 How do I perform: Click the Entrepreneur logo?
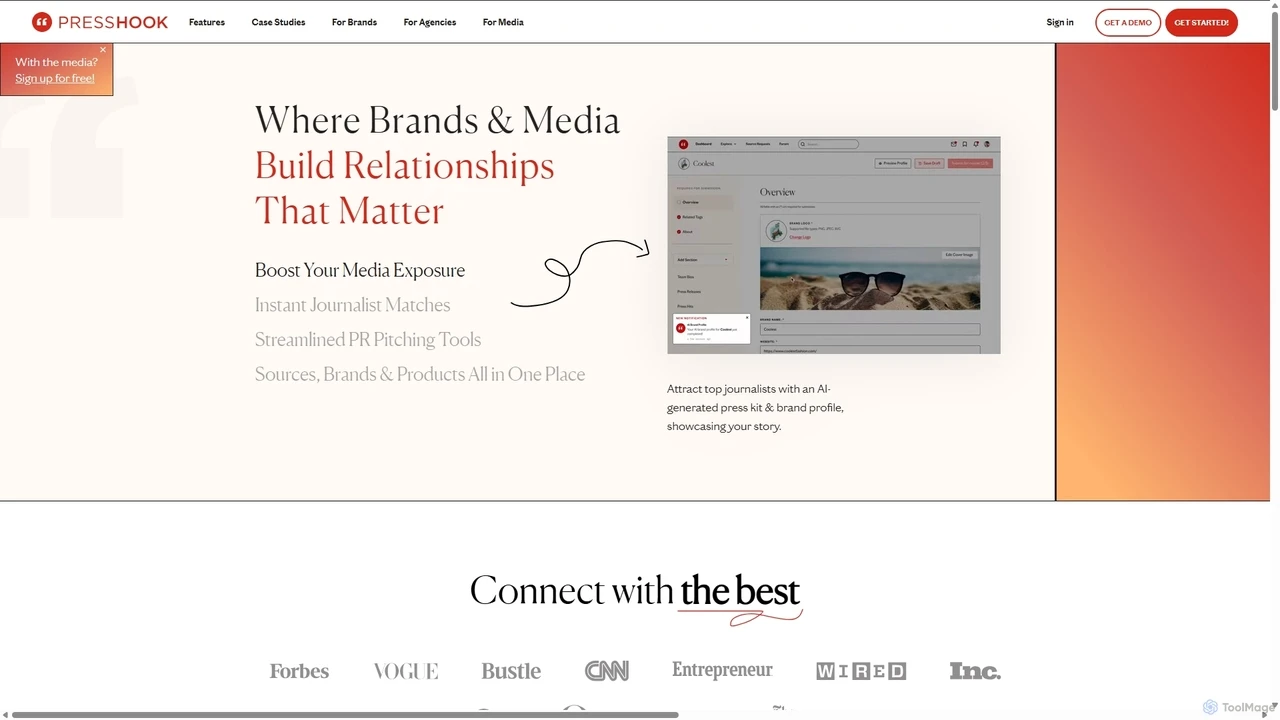coord(722,670)
